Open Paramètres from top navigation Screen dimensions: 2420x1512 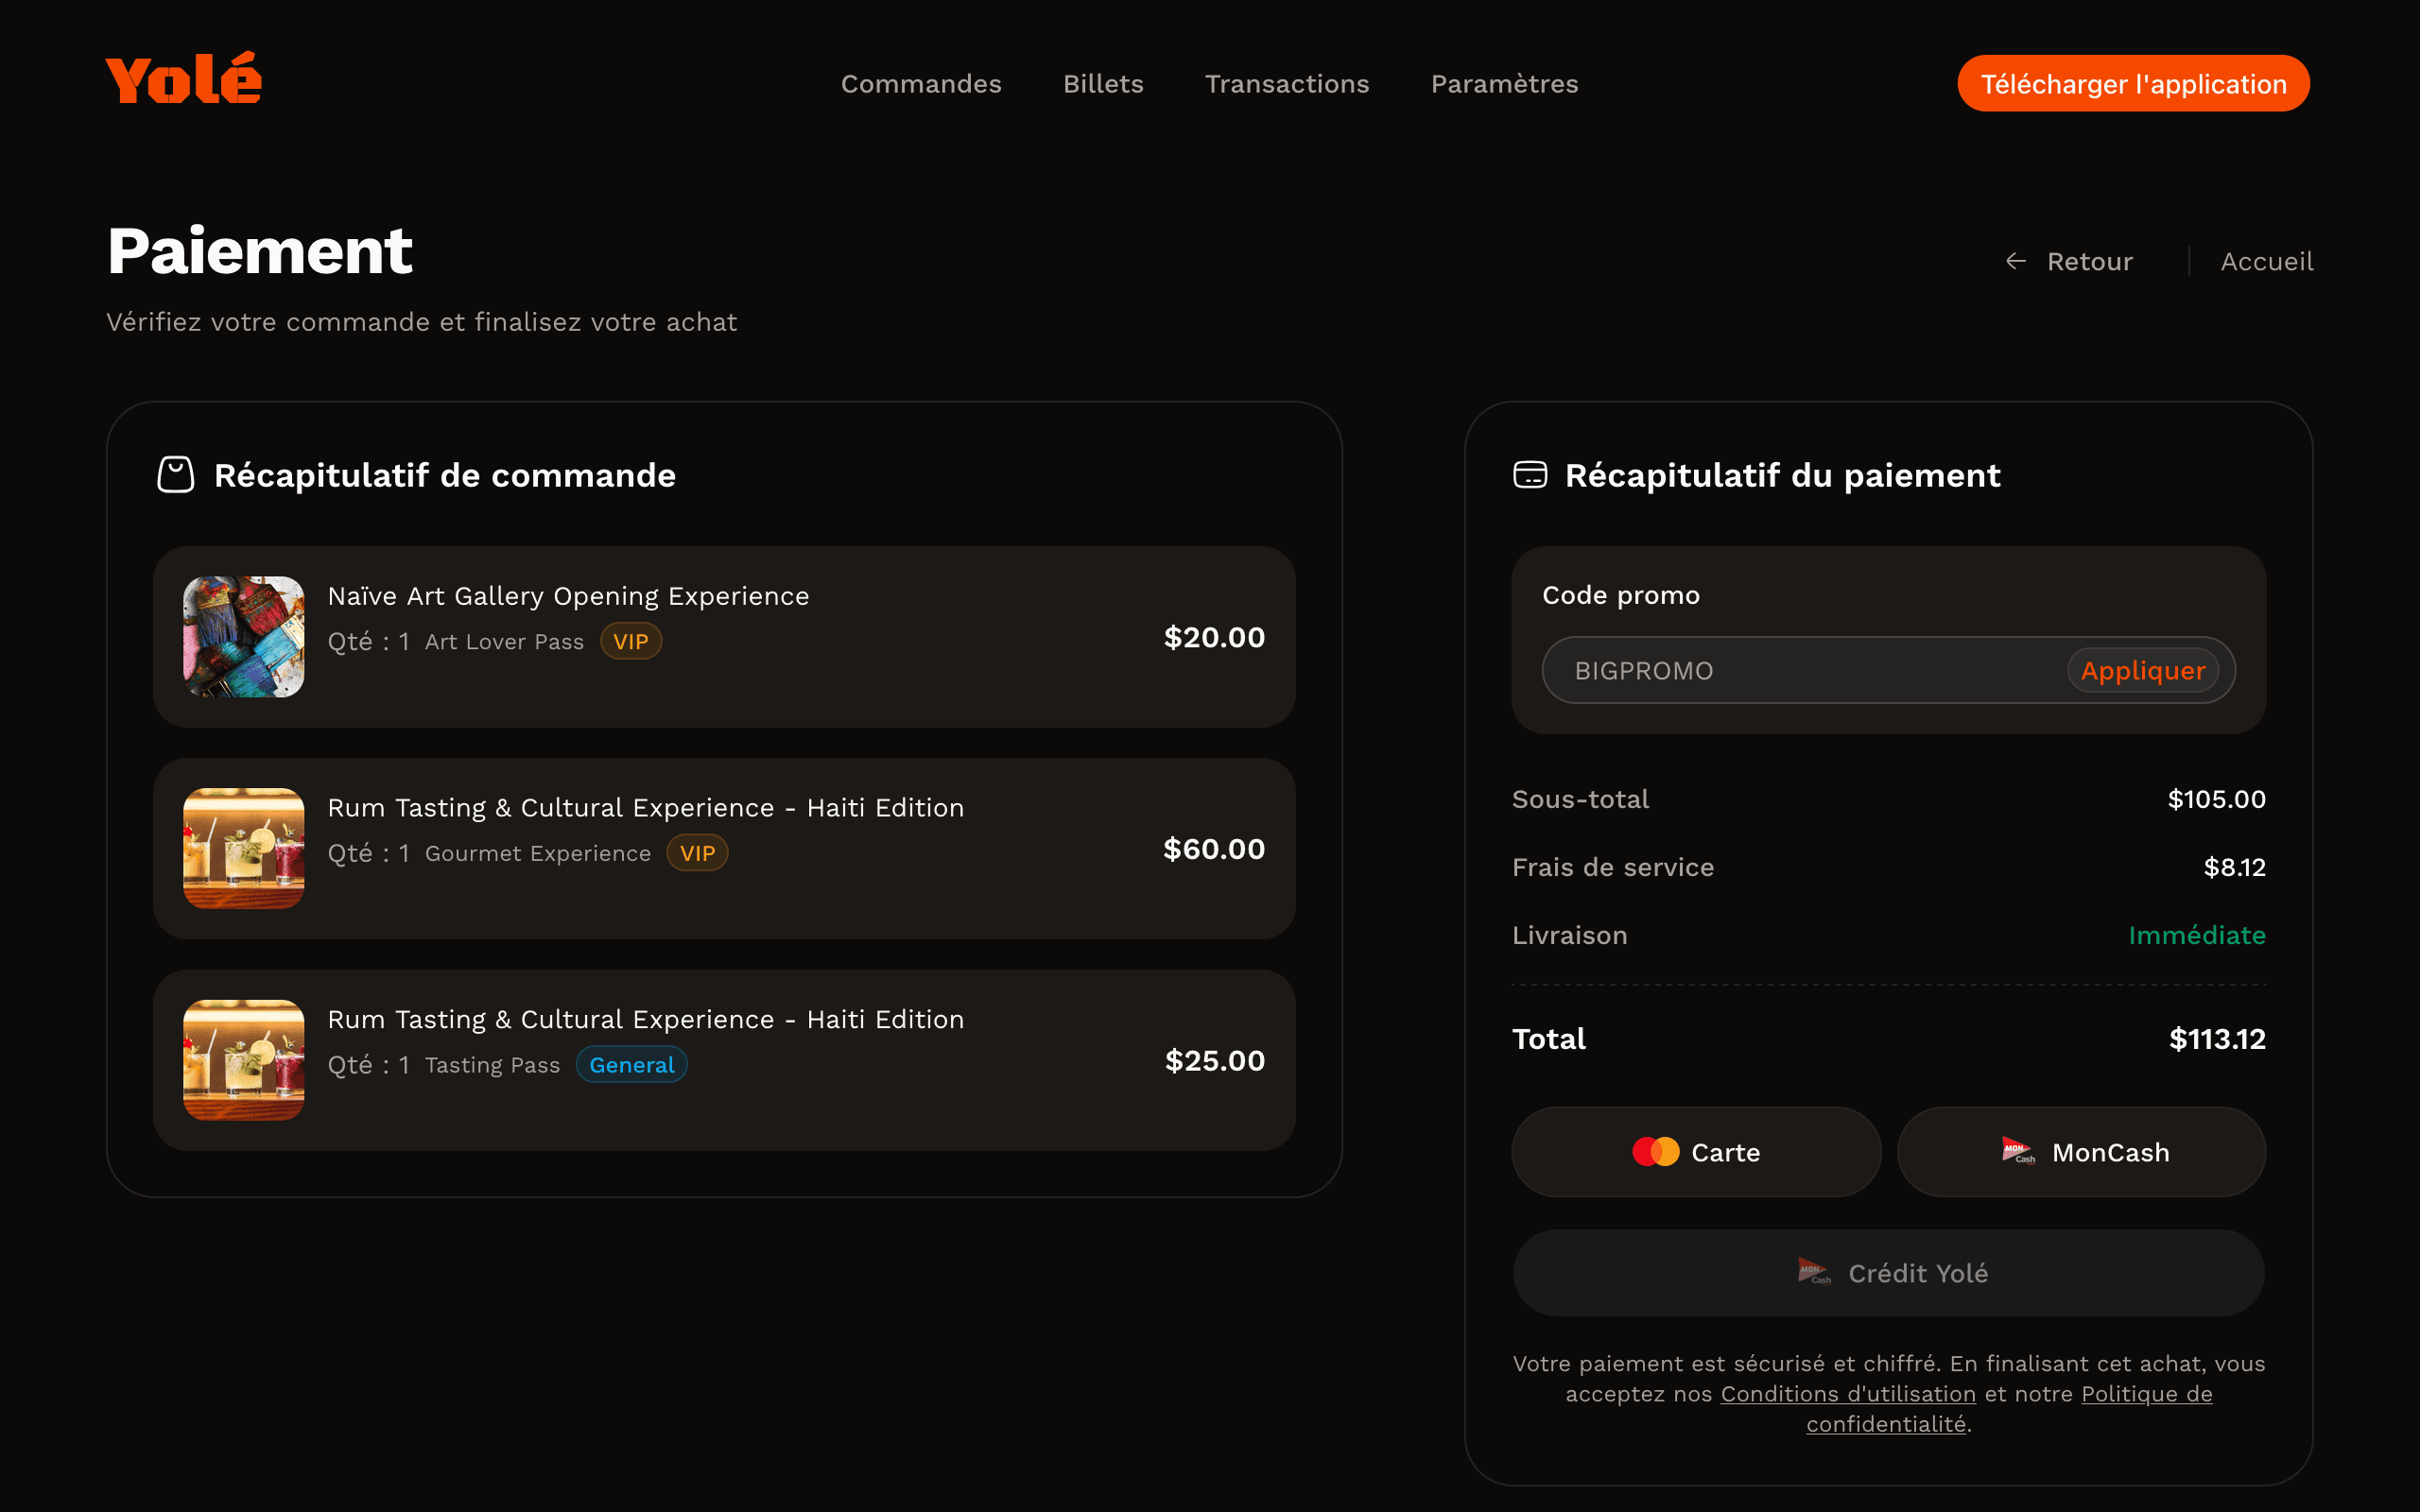(1503, 84)
